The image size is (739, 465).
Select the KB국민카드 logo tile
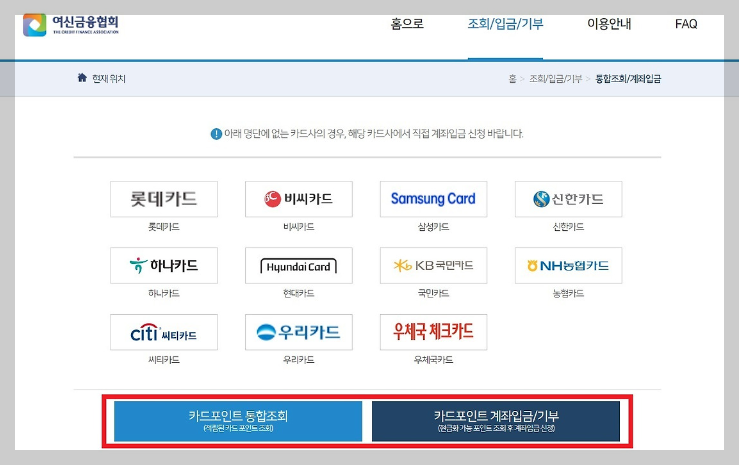(x=434, y=266)
